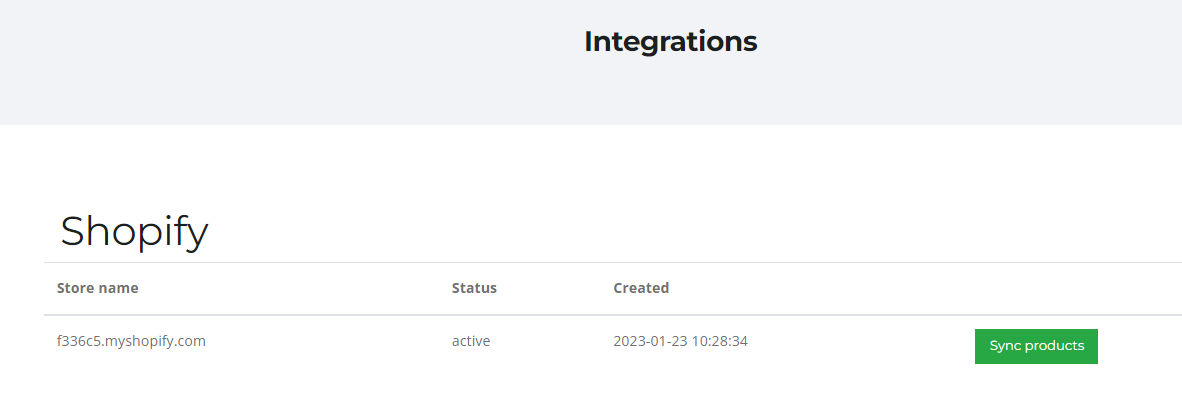Click the store row gap between timestamp and Sync button
This screenshot has height=418, width=1182.
pos(859,342)
